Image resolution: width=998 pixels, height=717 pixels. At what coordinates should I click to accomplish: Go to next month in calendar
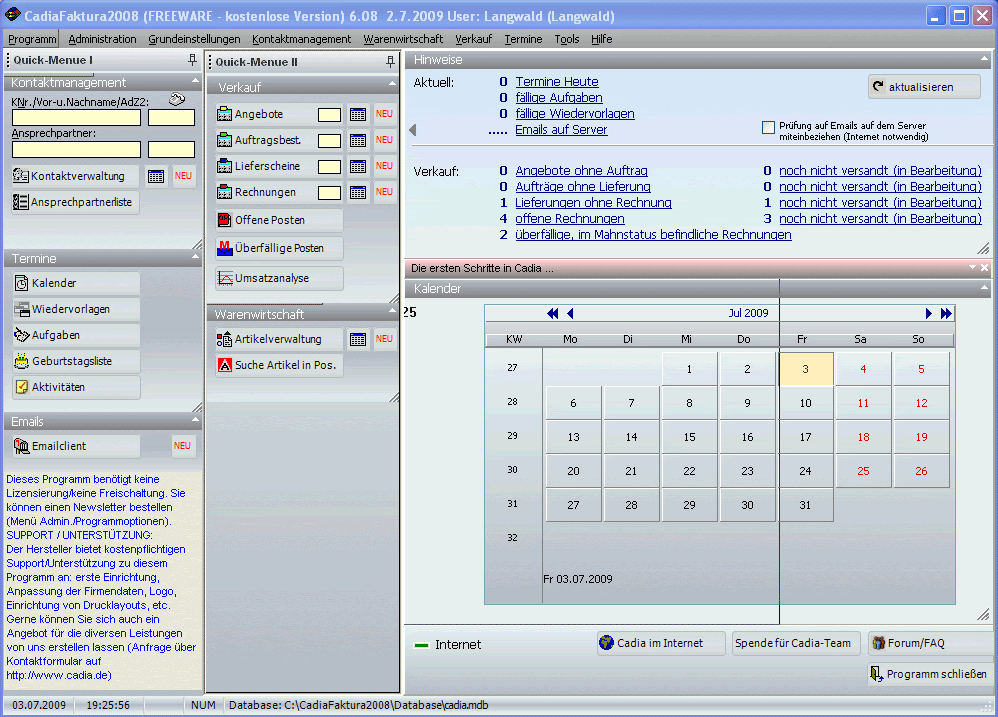[x=929, y=314]
